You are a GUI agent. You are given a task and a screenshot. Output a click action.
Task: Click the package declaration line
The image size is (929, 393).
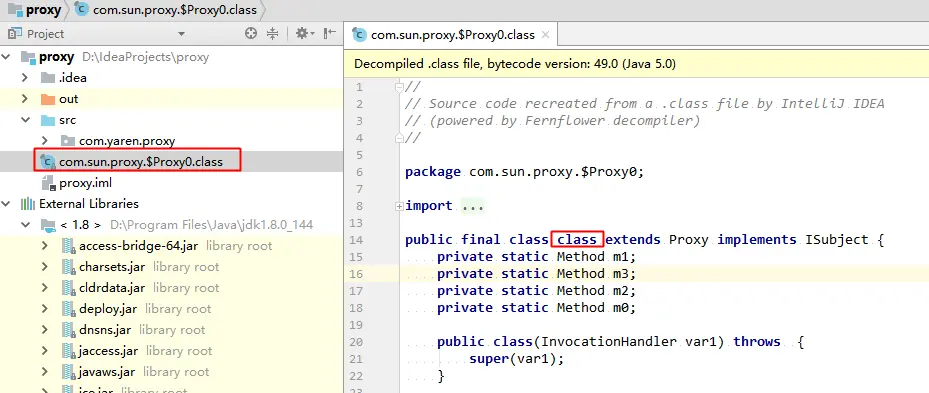pyautogui.click(x=524, y=172)
